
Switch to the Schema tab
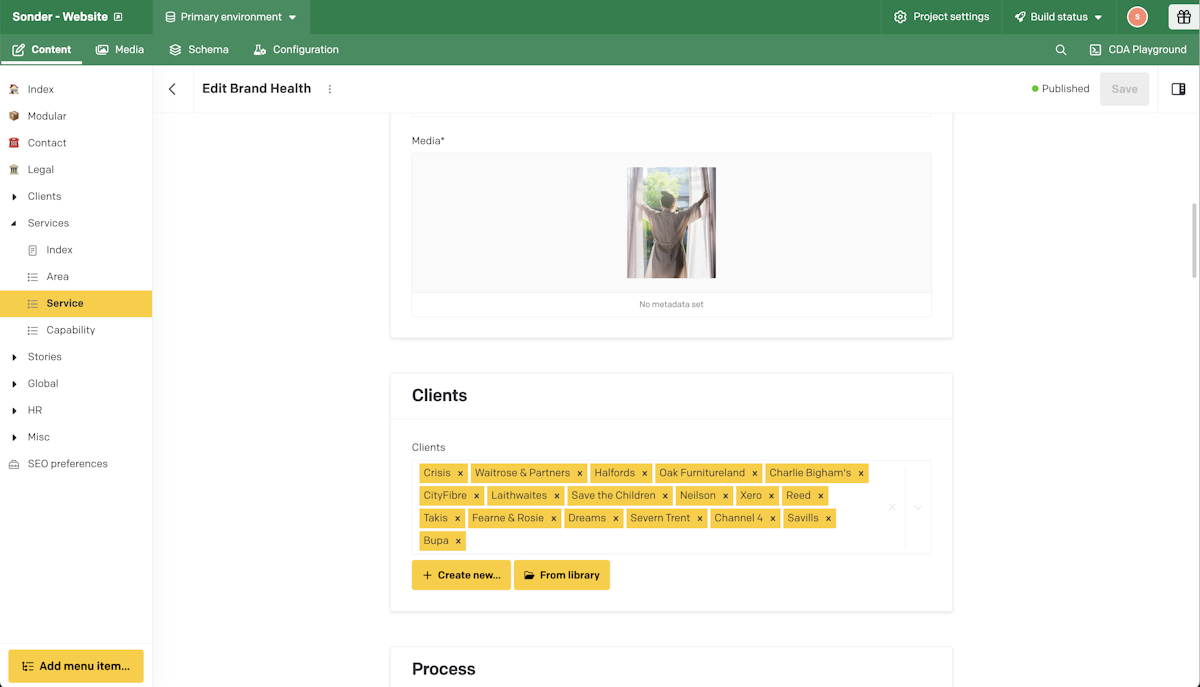point(199,50)
